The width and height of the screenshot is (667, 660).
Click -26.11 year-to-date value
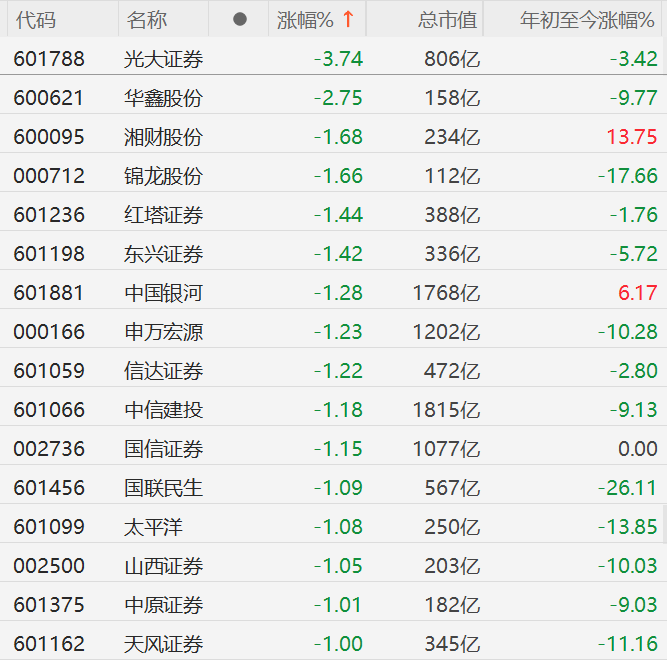[x=628, y=488]
